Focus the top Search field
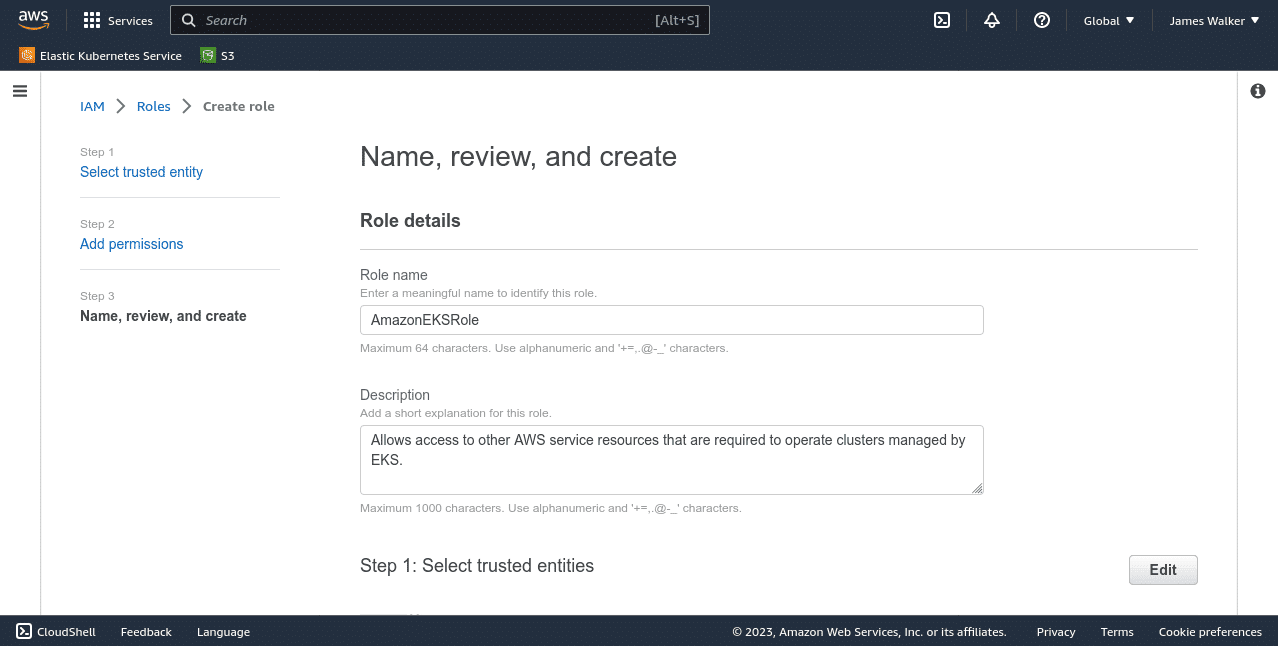 pos(440,20)
